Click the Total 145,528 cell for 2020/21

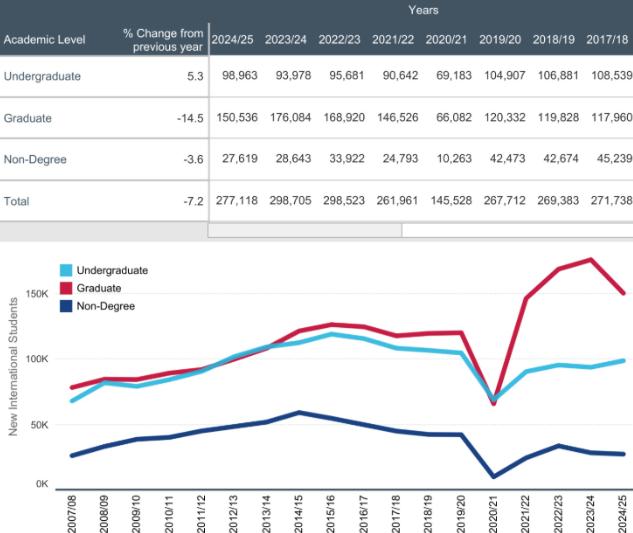point(448,201)
